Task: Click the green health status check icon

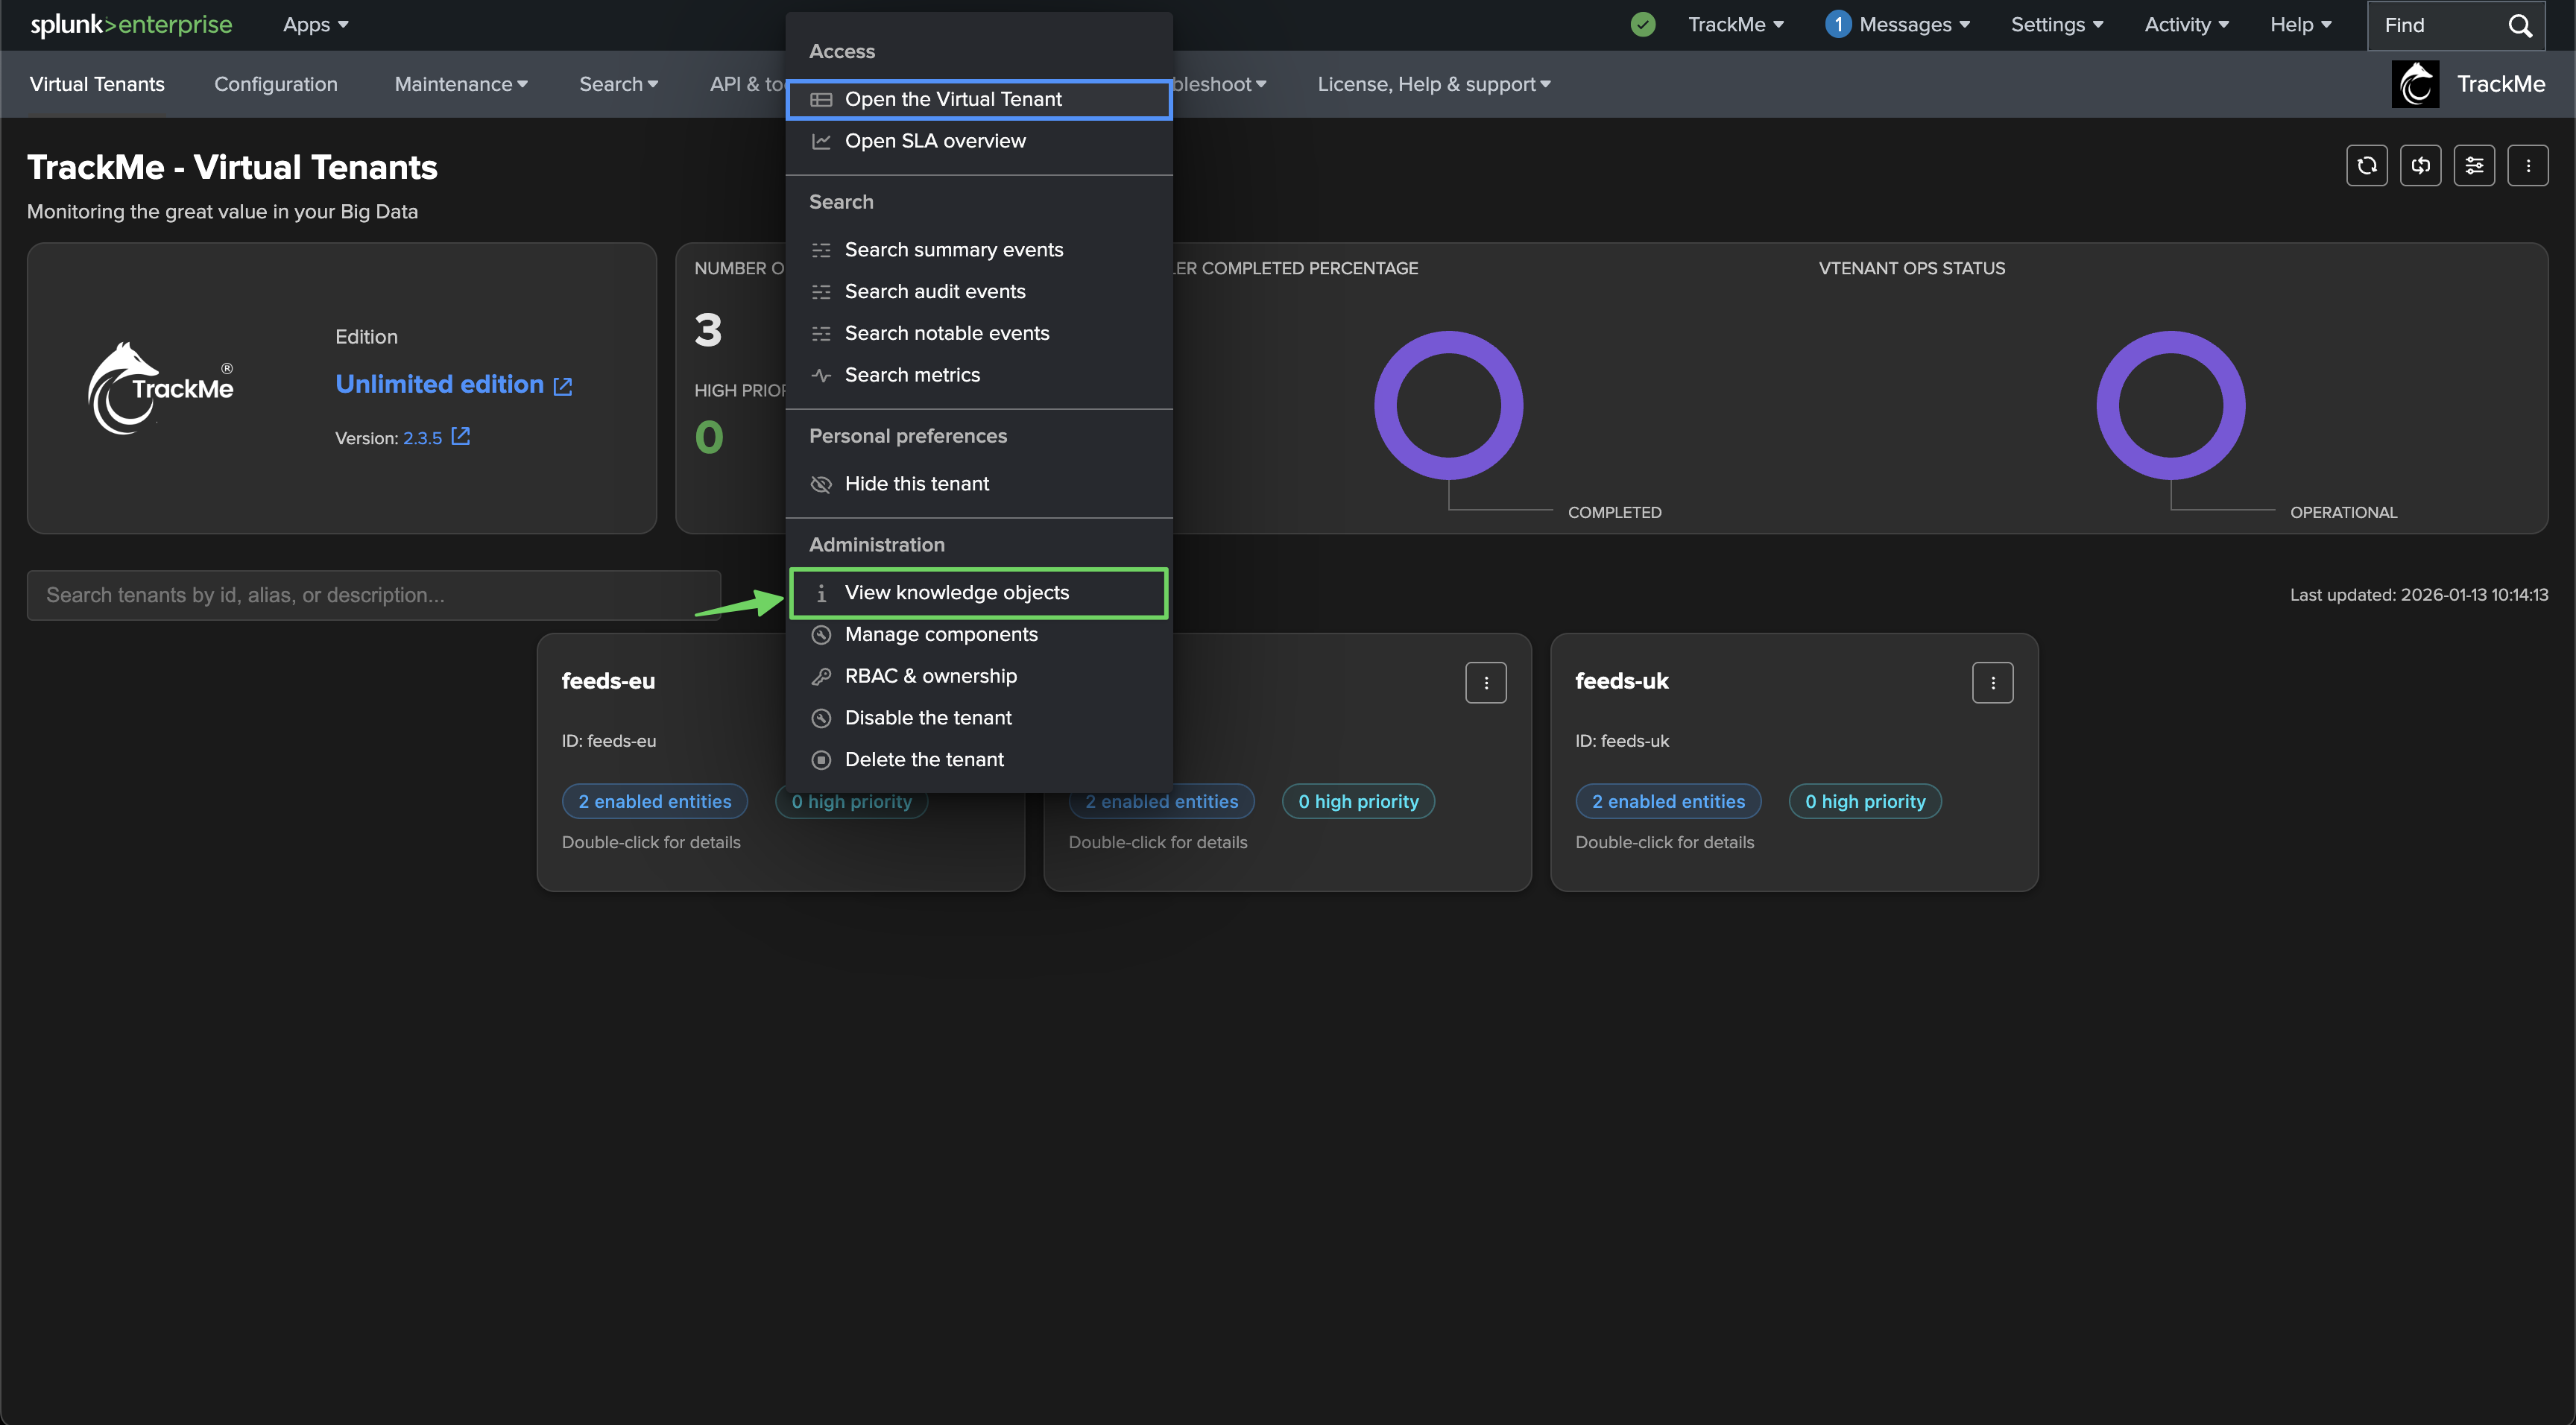Action: [x=1643, y=25]
